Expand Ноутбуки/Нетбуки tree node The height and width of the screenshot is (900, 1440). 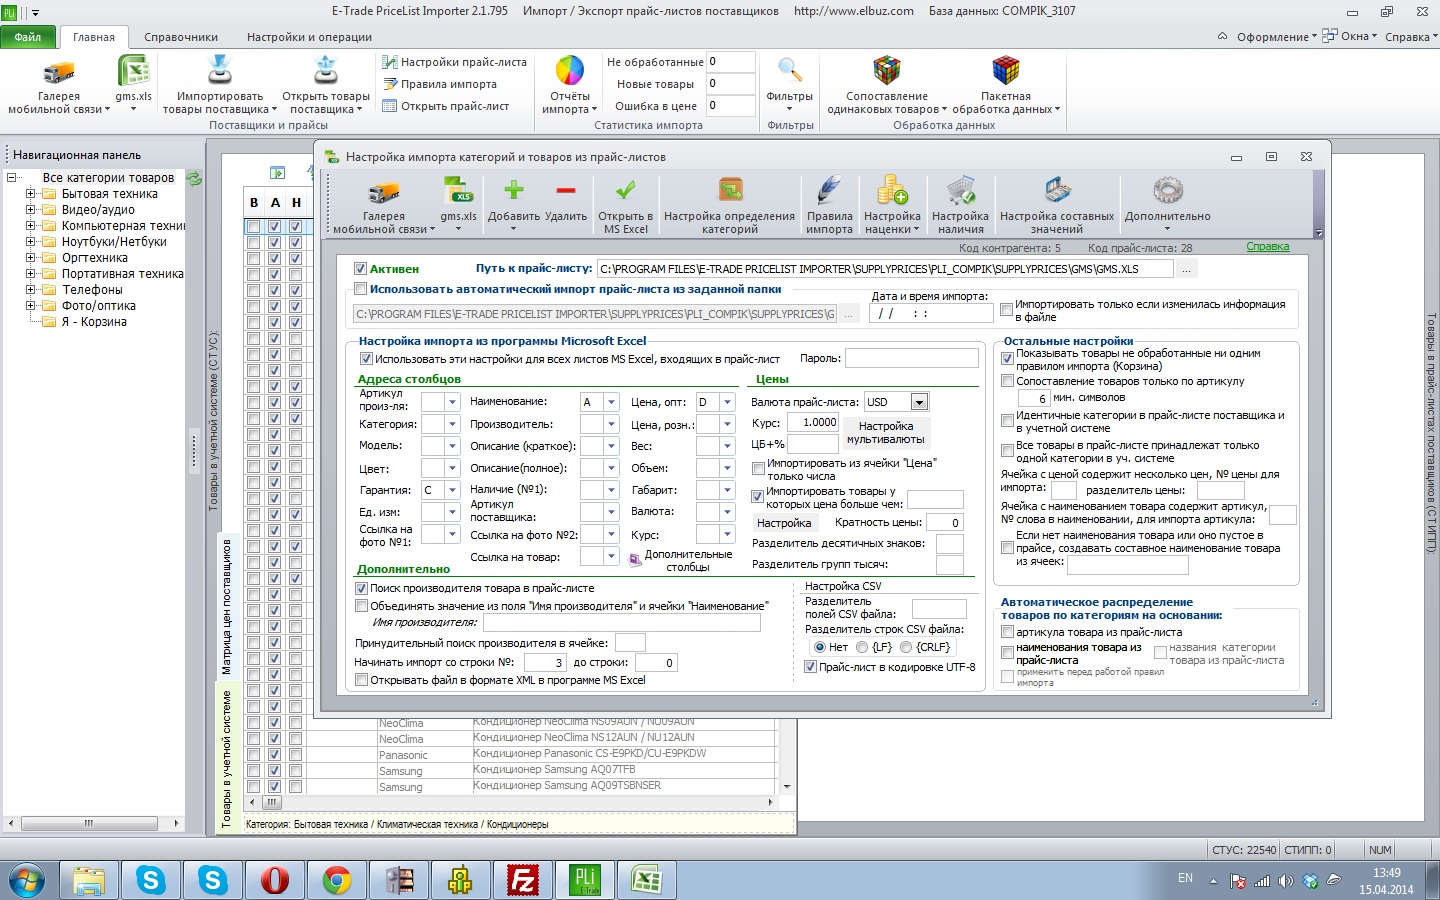[30, 242]
